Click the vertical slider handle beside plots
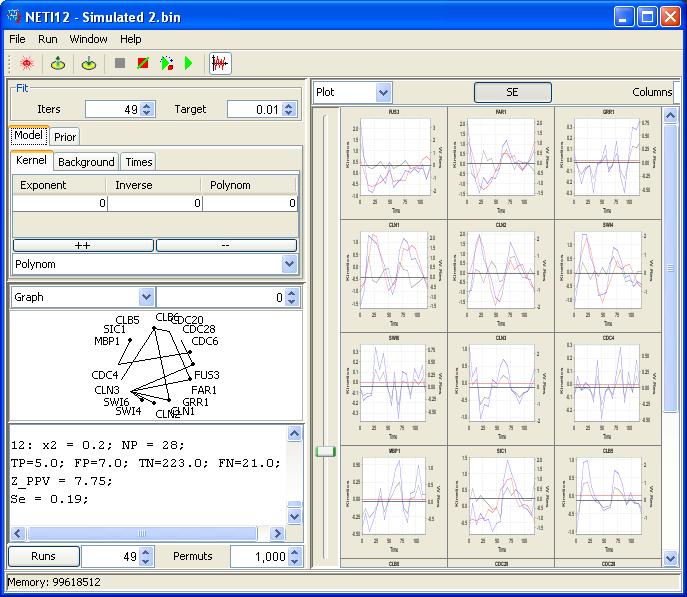The image size is (687, 597). 326,452
